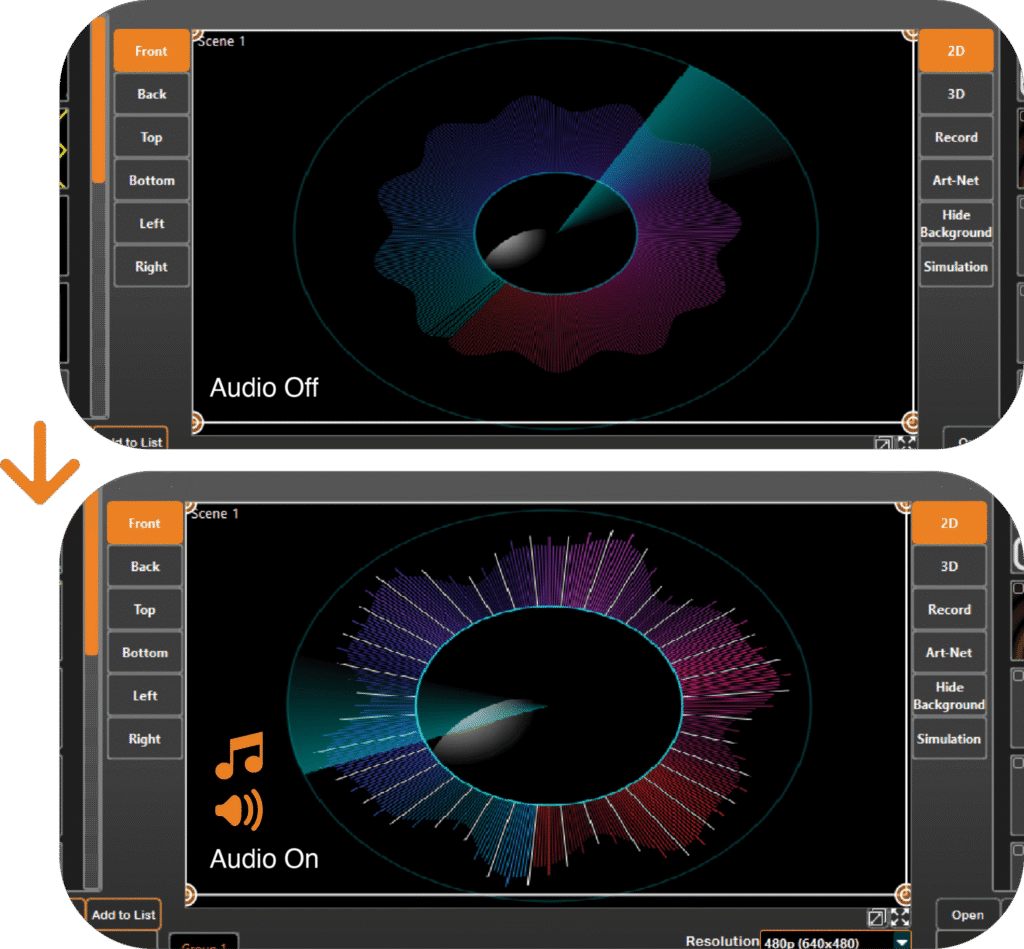Click the bottom-right corner rotation handle

pyautogui.click(x=906, y=897)
